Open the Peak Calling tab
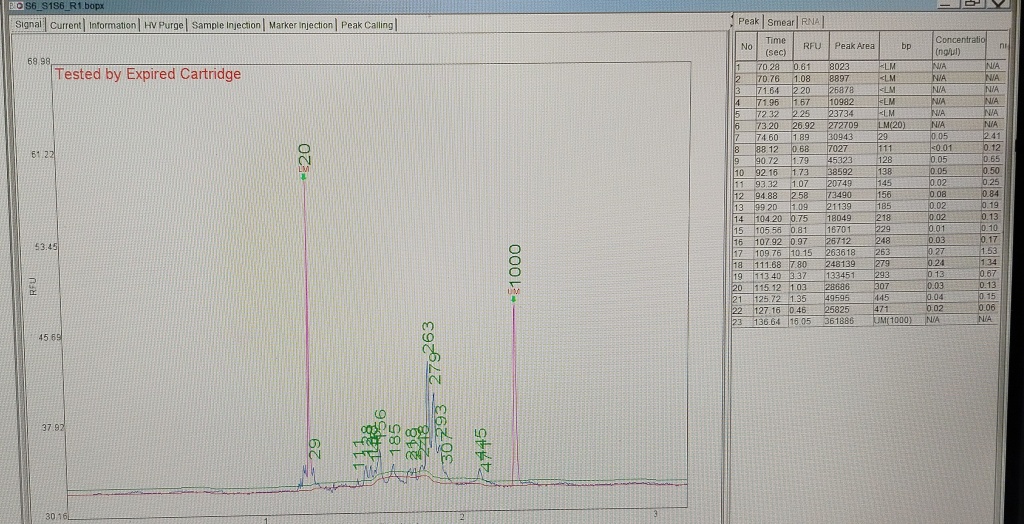This screenshot has width=1024, height=524. [366, 24]
